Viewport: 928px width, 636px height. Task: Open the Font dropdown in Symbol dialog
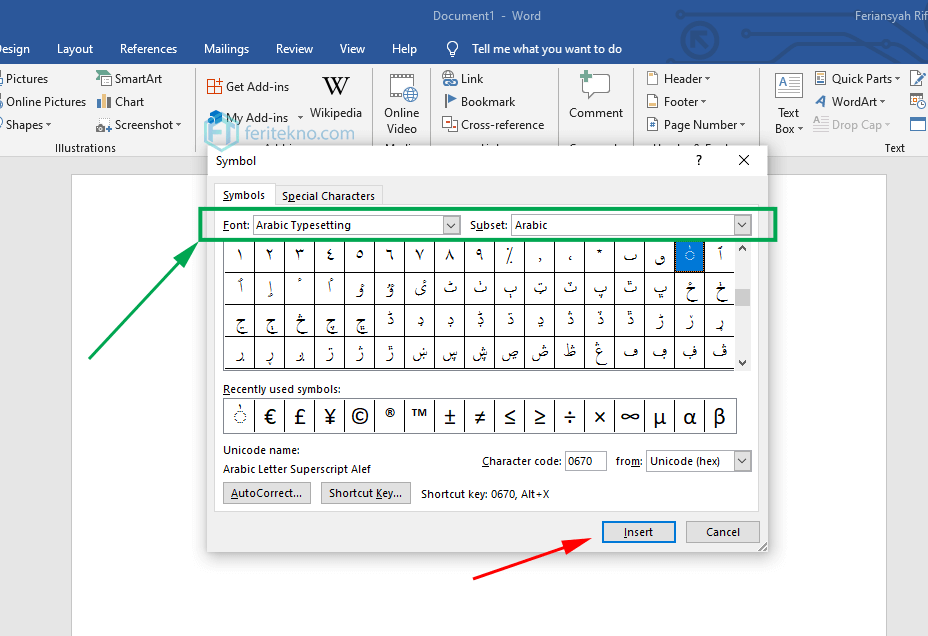pos(451,225)
